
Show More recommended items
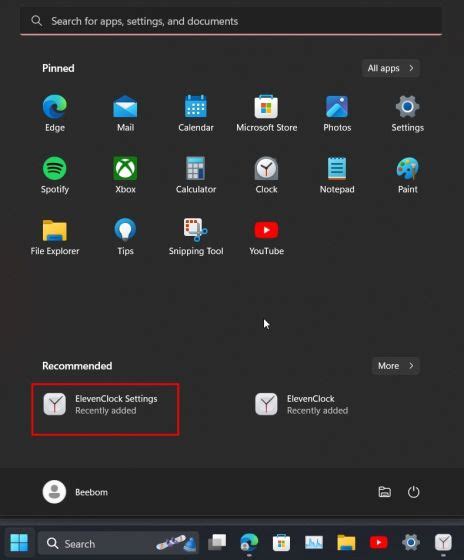point(395,366)
